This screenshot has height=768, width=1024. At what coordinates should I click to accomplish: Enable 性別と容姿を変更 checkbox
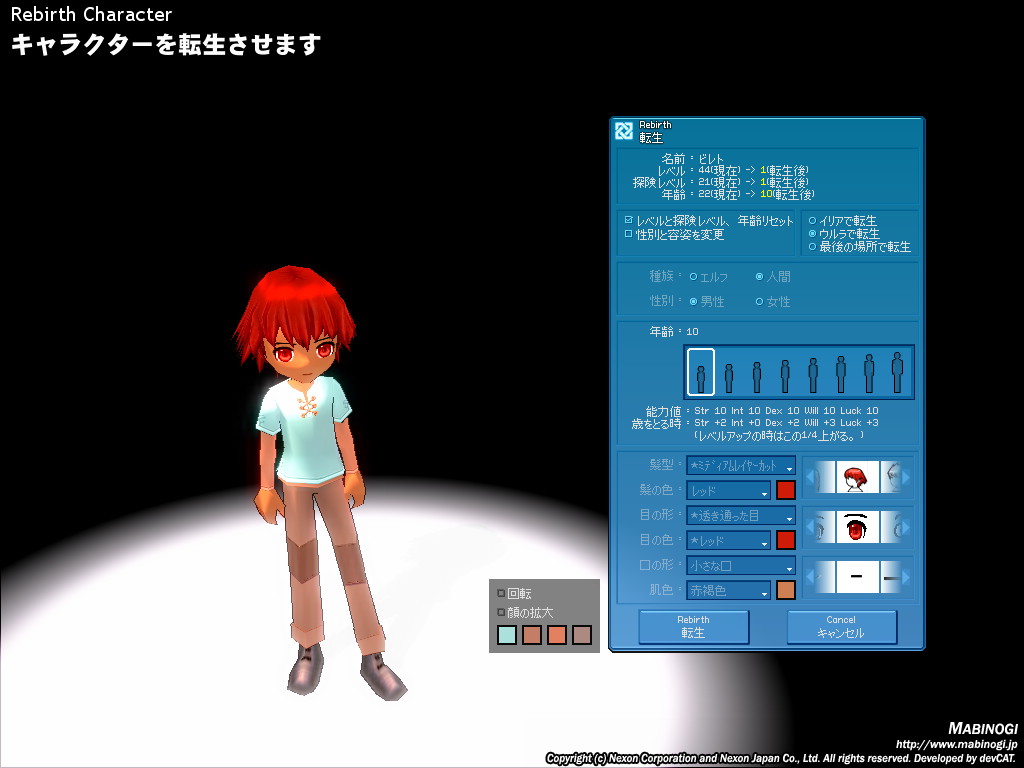coord(628,234)
